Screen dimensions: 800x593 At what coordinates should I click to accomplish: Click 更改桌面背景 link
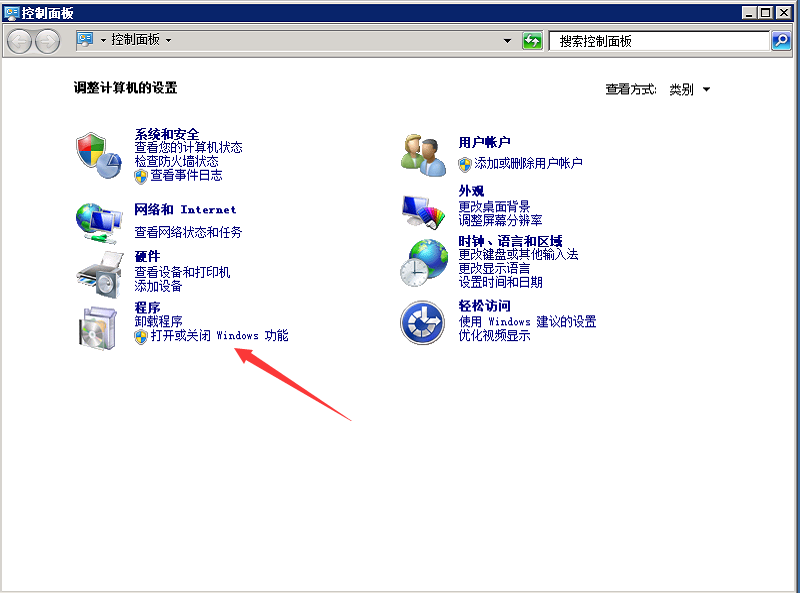click(x=494, y=206)
